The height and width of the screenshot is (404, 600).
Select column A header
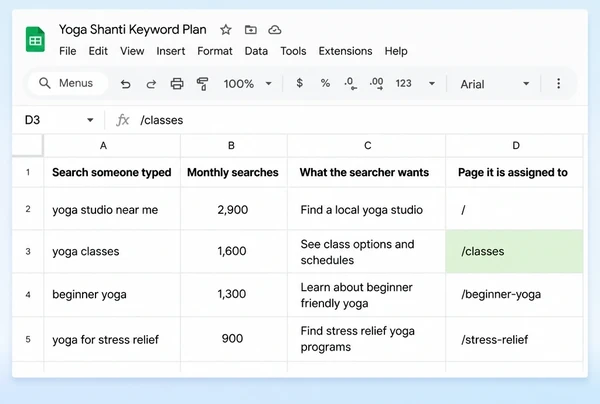tap(112, 145)
